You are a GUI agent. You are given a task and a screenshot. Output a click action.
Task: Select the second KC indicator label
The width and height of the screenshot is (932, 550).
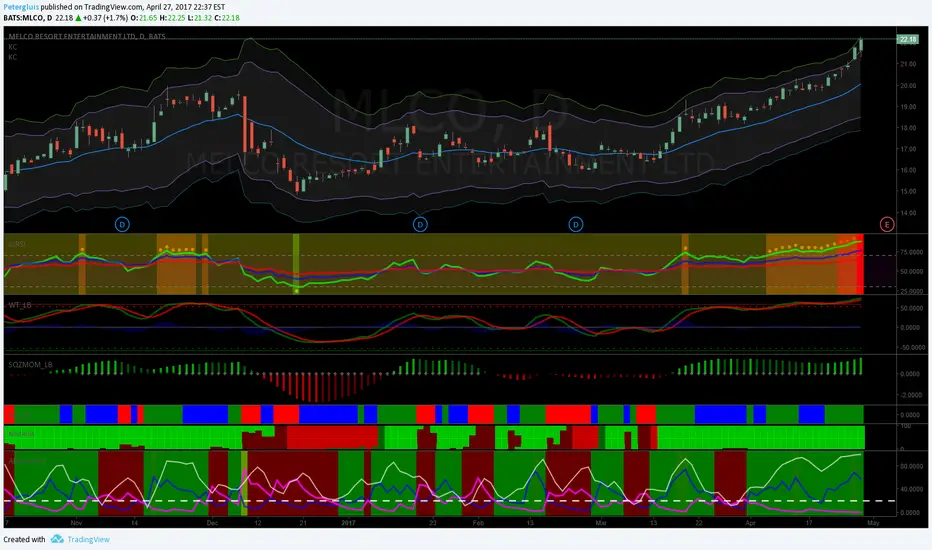click(x=12, y=57)
